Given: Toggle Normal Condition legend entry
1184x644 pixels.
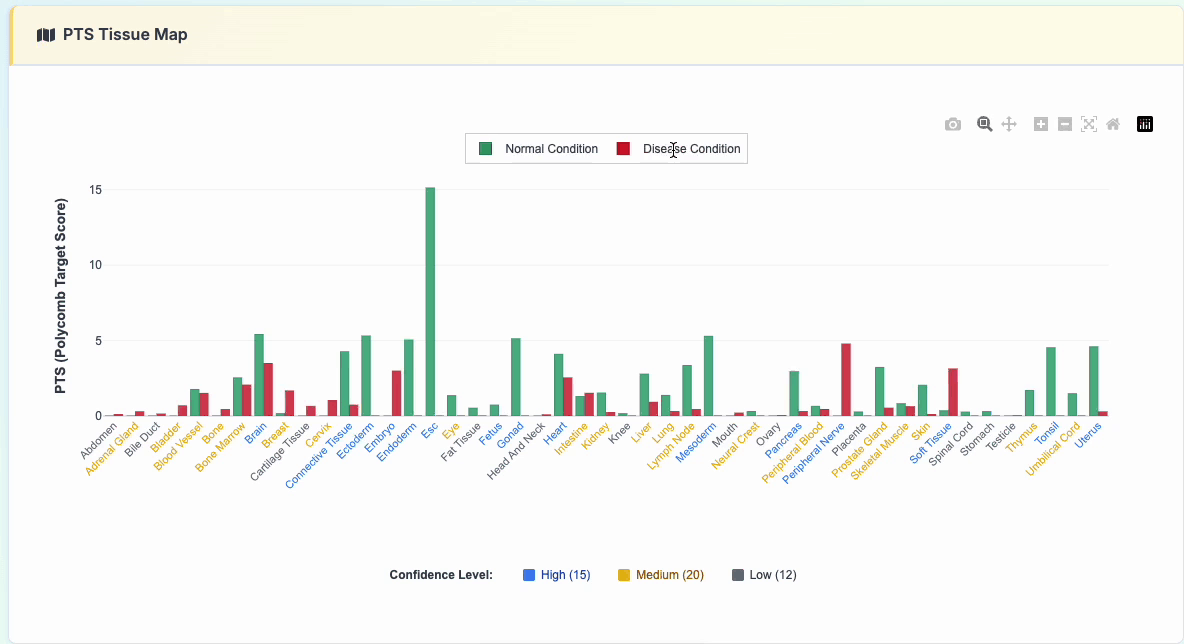Looking at the screenshot, I should click(550, 149).
